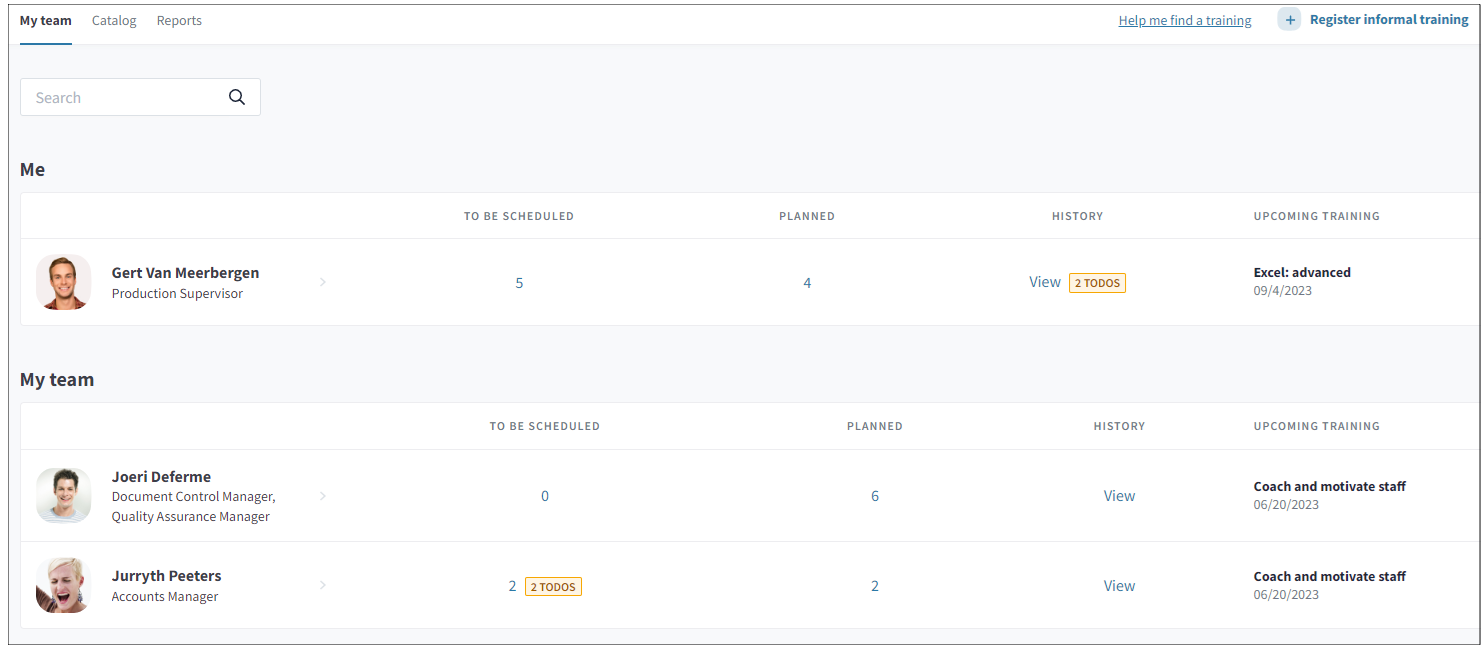The height and width of the screenshot is (650, 1483).
Task: Click the Production Supervisor job title
Action: (177, 294)
